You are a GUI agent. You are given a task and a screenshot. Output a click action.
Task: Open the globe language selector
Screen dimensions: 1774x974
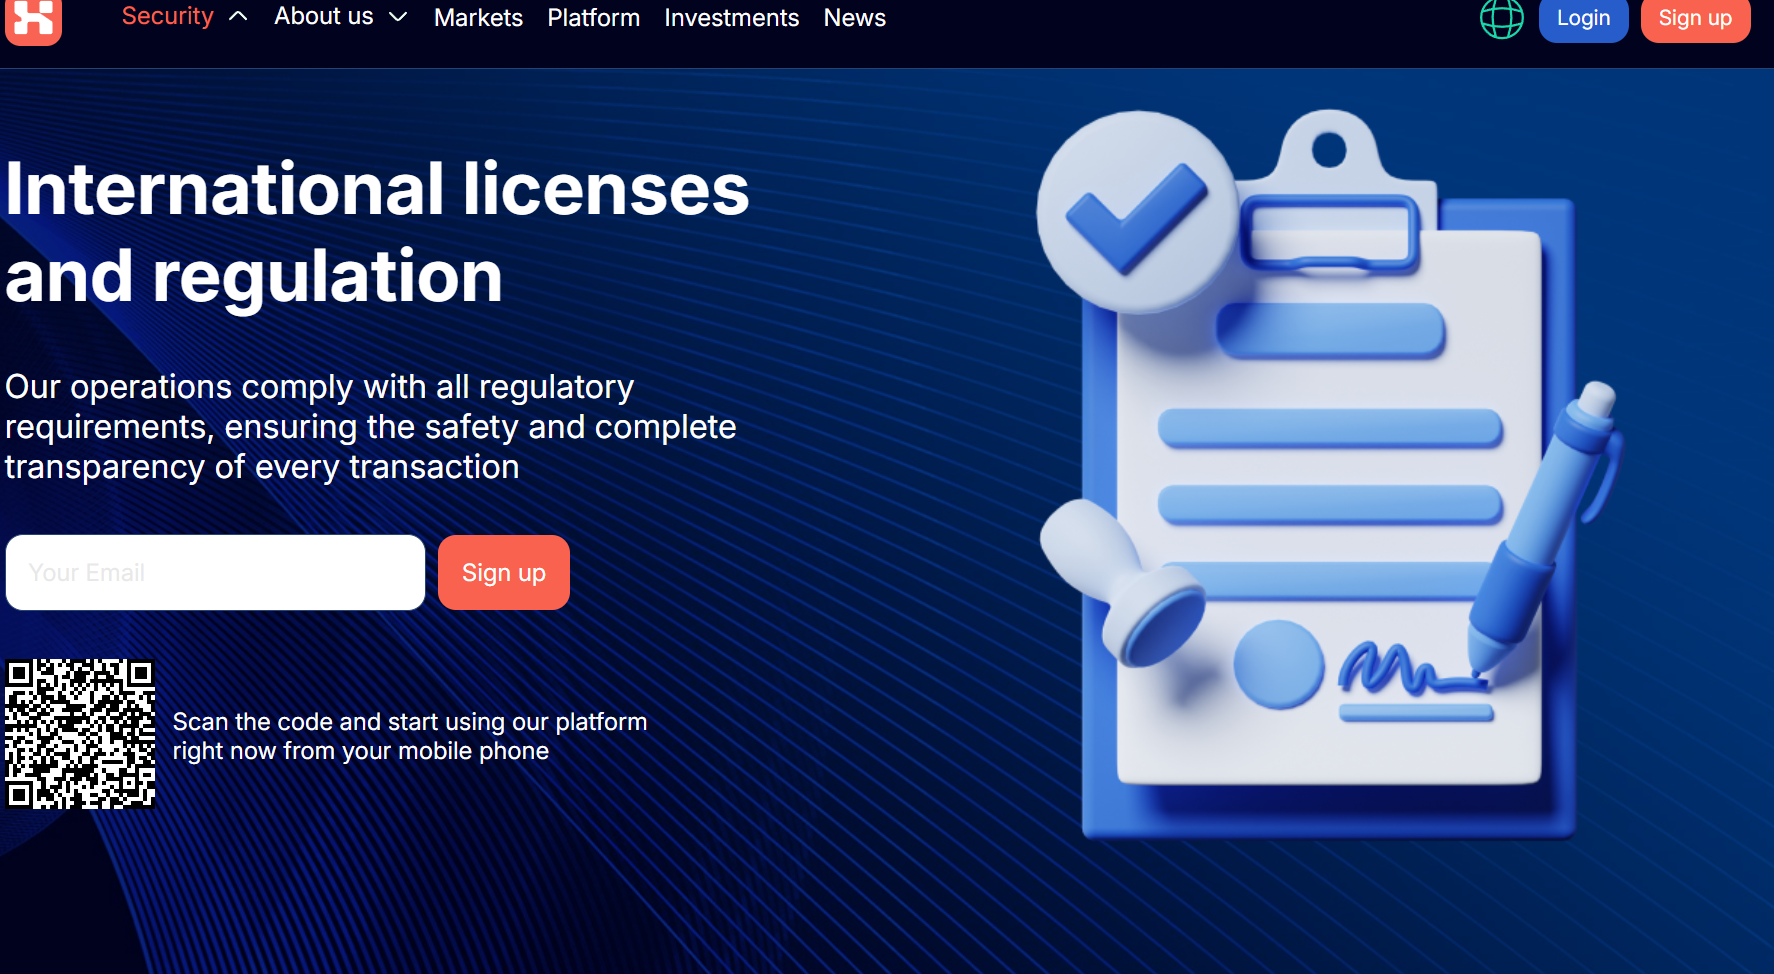1501,18
